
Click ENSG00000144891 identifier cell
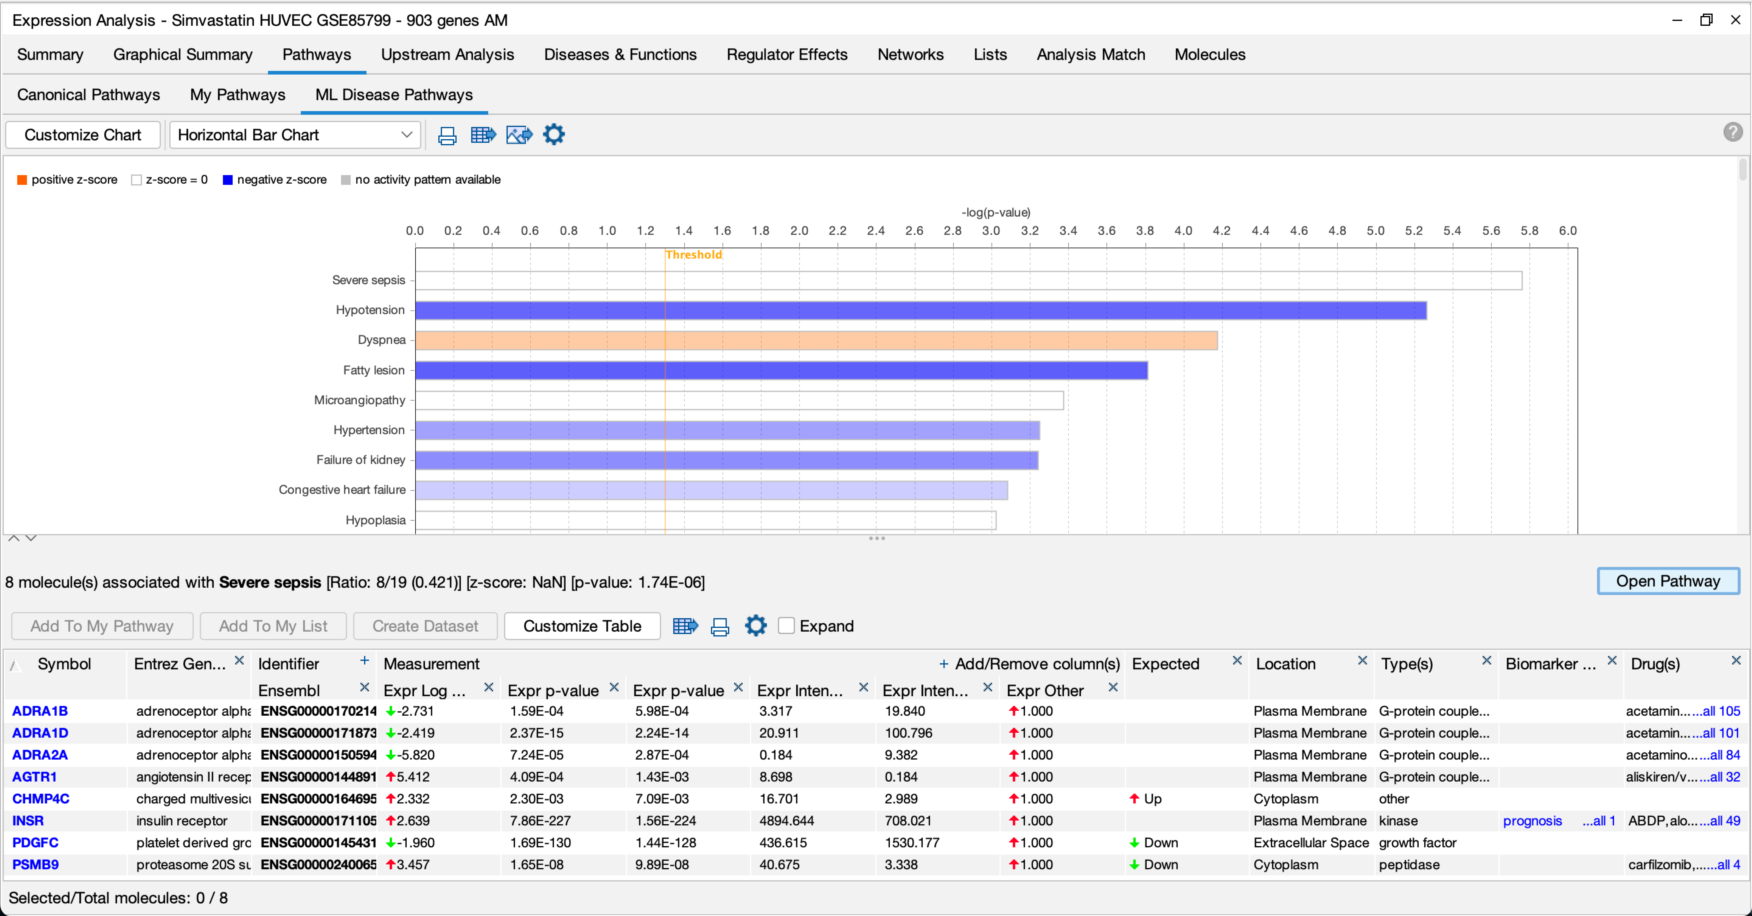coord(318,777)
